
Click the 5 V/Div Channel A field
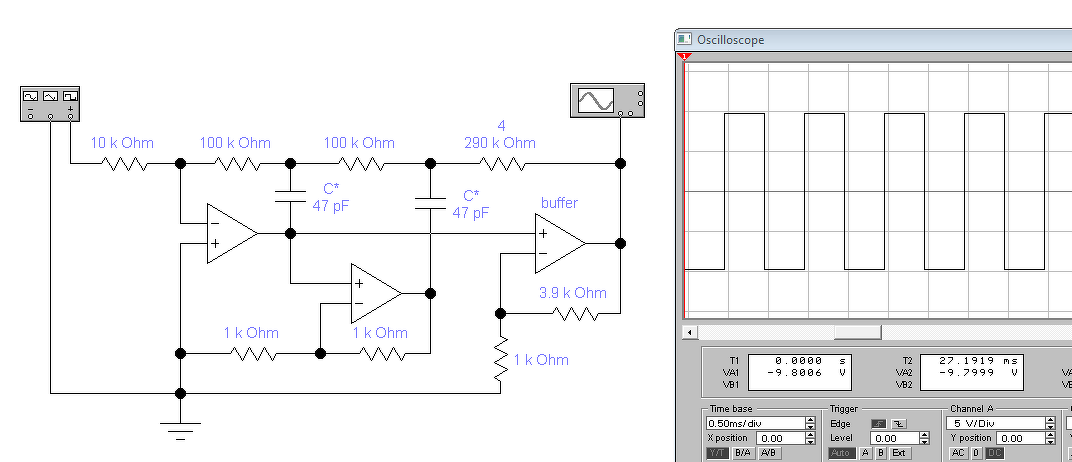(x=997, y=424)
